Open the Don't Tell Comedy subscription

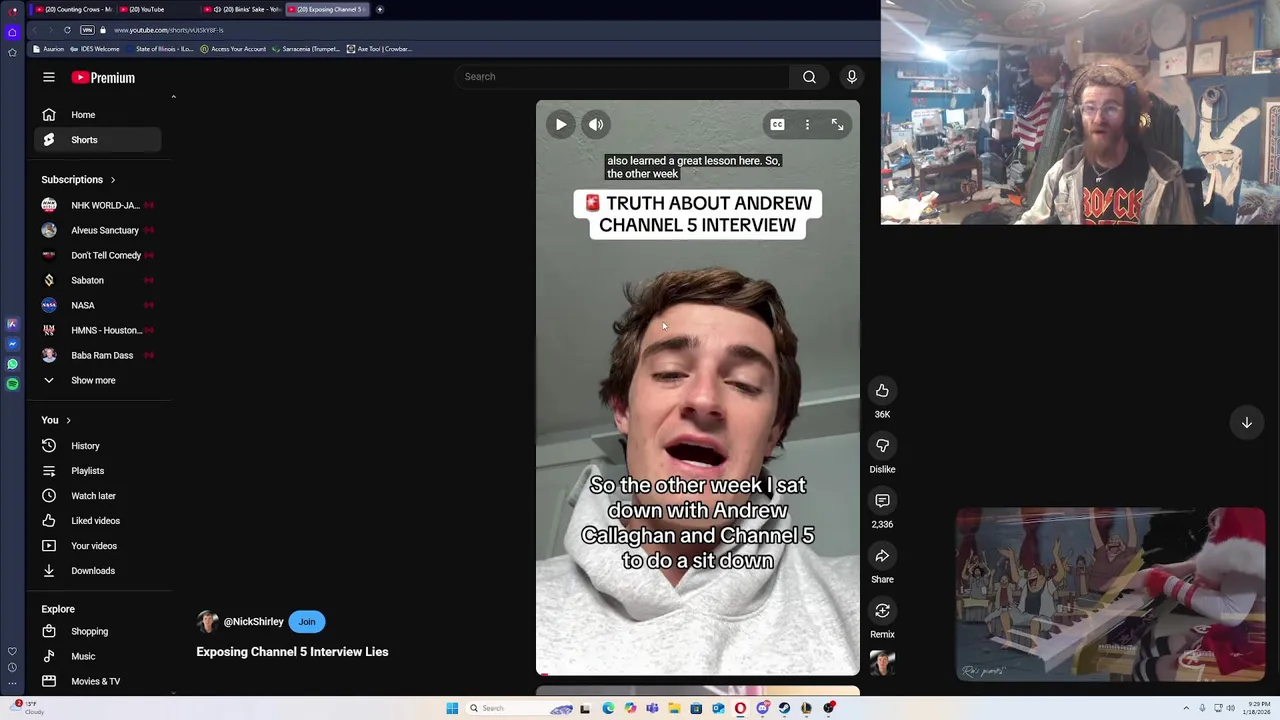click(x=98, y=255)
